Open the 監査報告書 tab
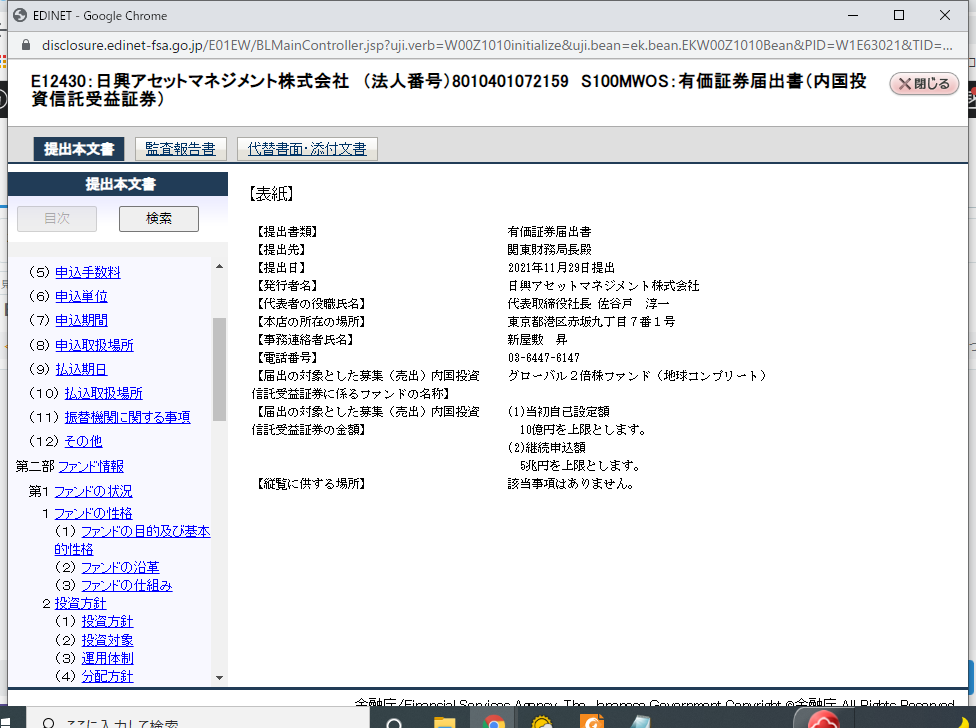This screenshot has width=976, height=728. (181, 149)
